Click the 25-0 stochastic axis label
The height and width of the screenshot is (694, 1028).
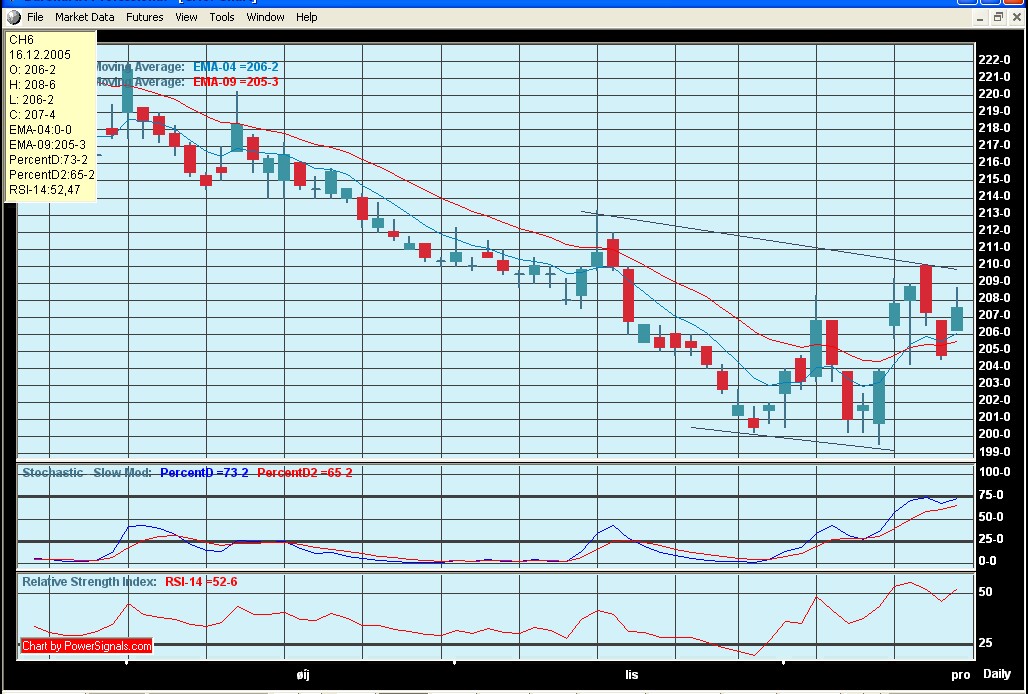tap(991, 539)
